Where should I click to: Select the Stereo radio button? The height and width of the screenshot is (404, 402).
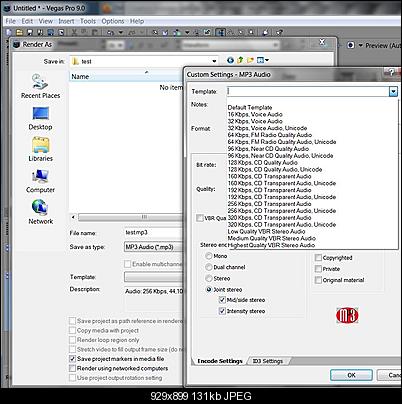coord(209,278)
